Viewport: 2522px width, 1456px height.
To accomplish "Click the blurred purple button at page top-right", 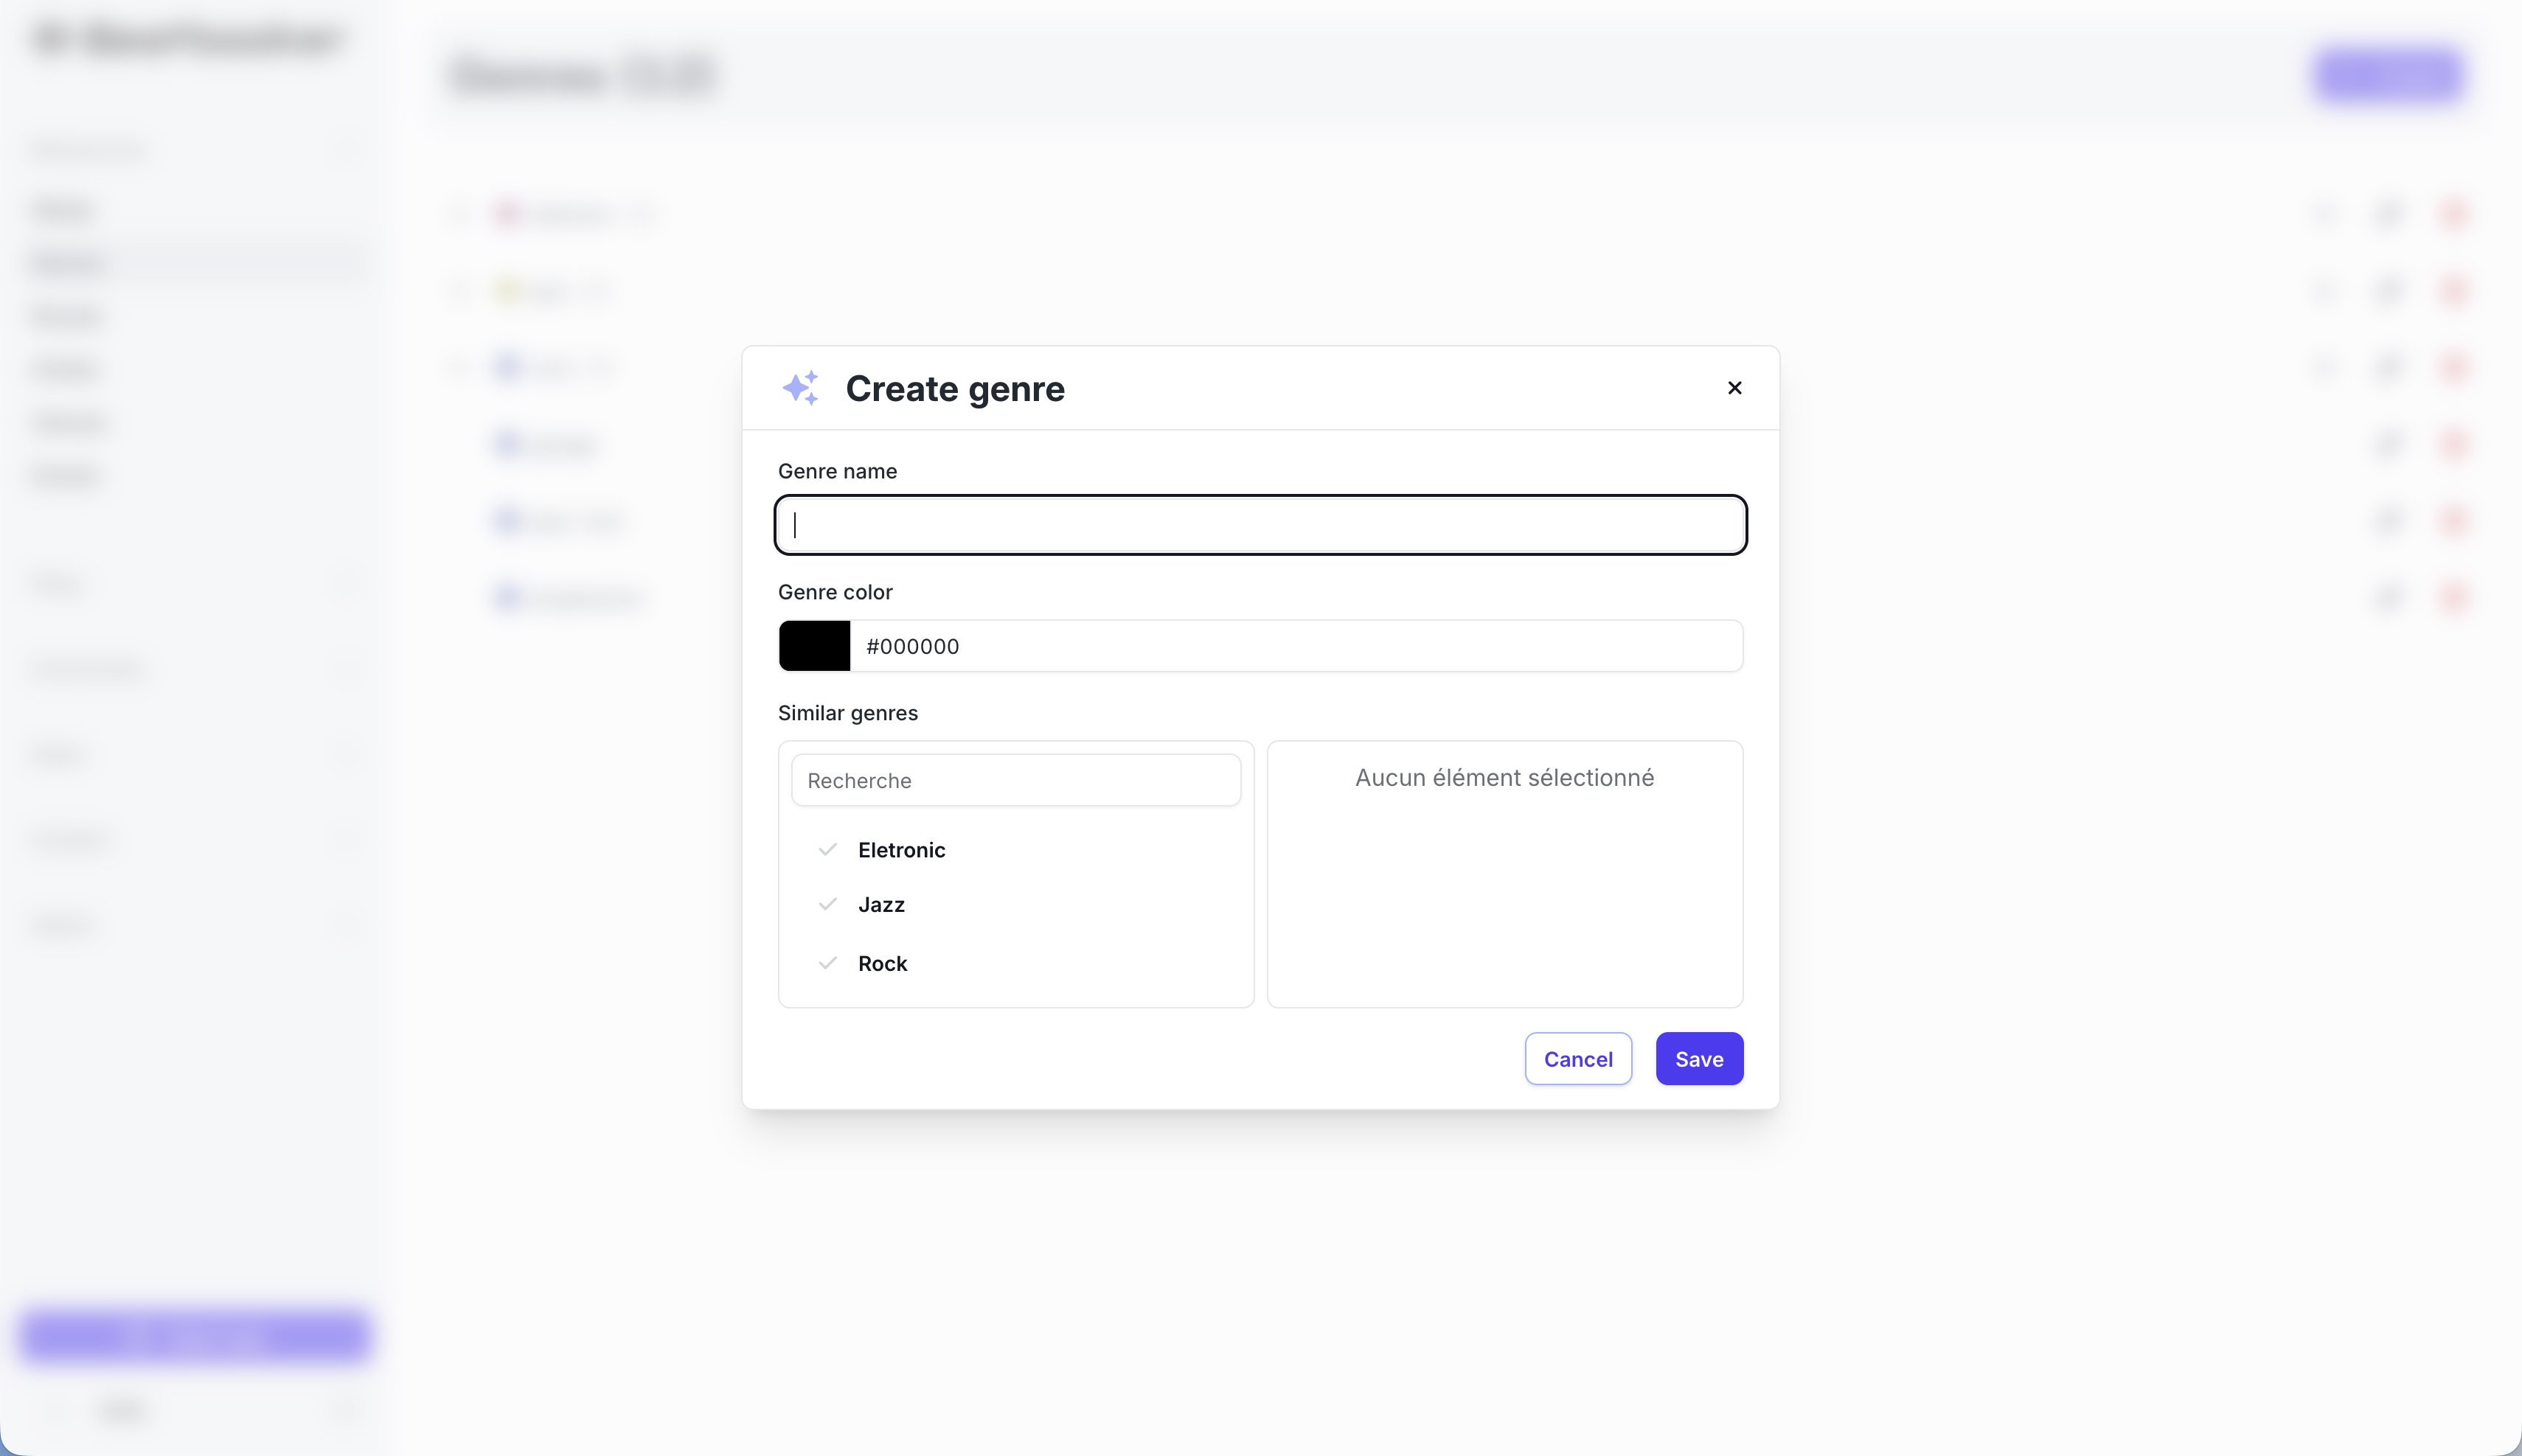I will click(x=2387, y=75).
